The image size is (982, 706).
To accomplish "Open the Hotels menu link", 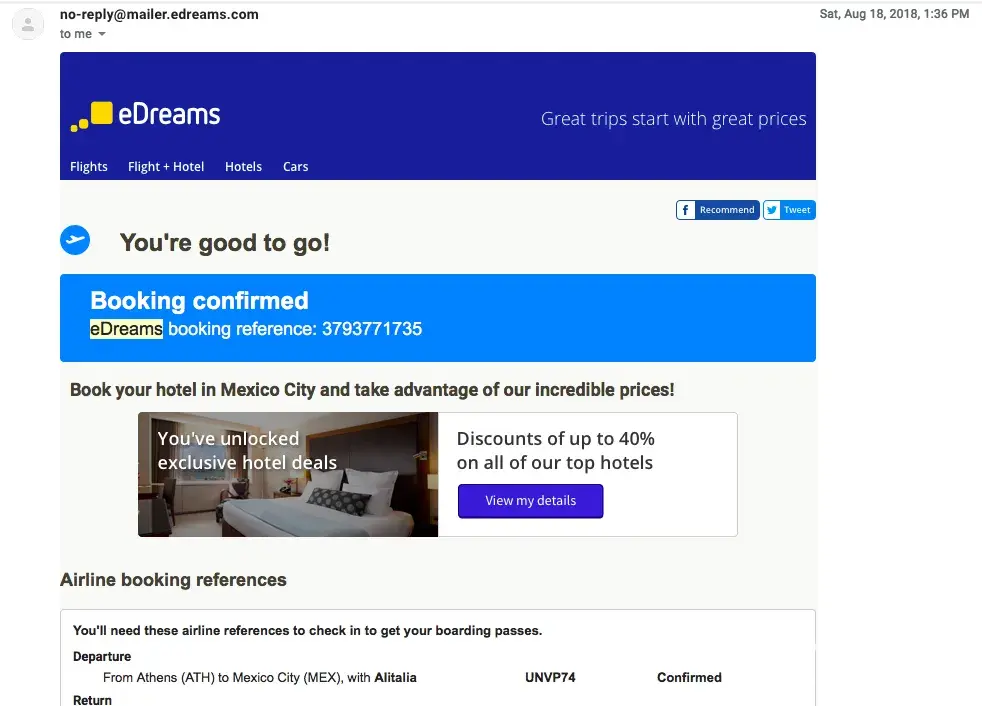I will pyautogui.click(x=244, y=167).
